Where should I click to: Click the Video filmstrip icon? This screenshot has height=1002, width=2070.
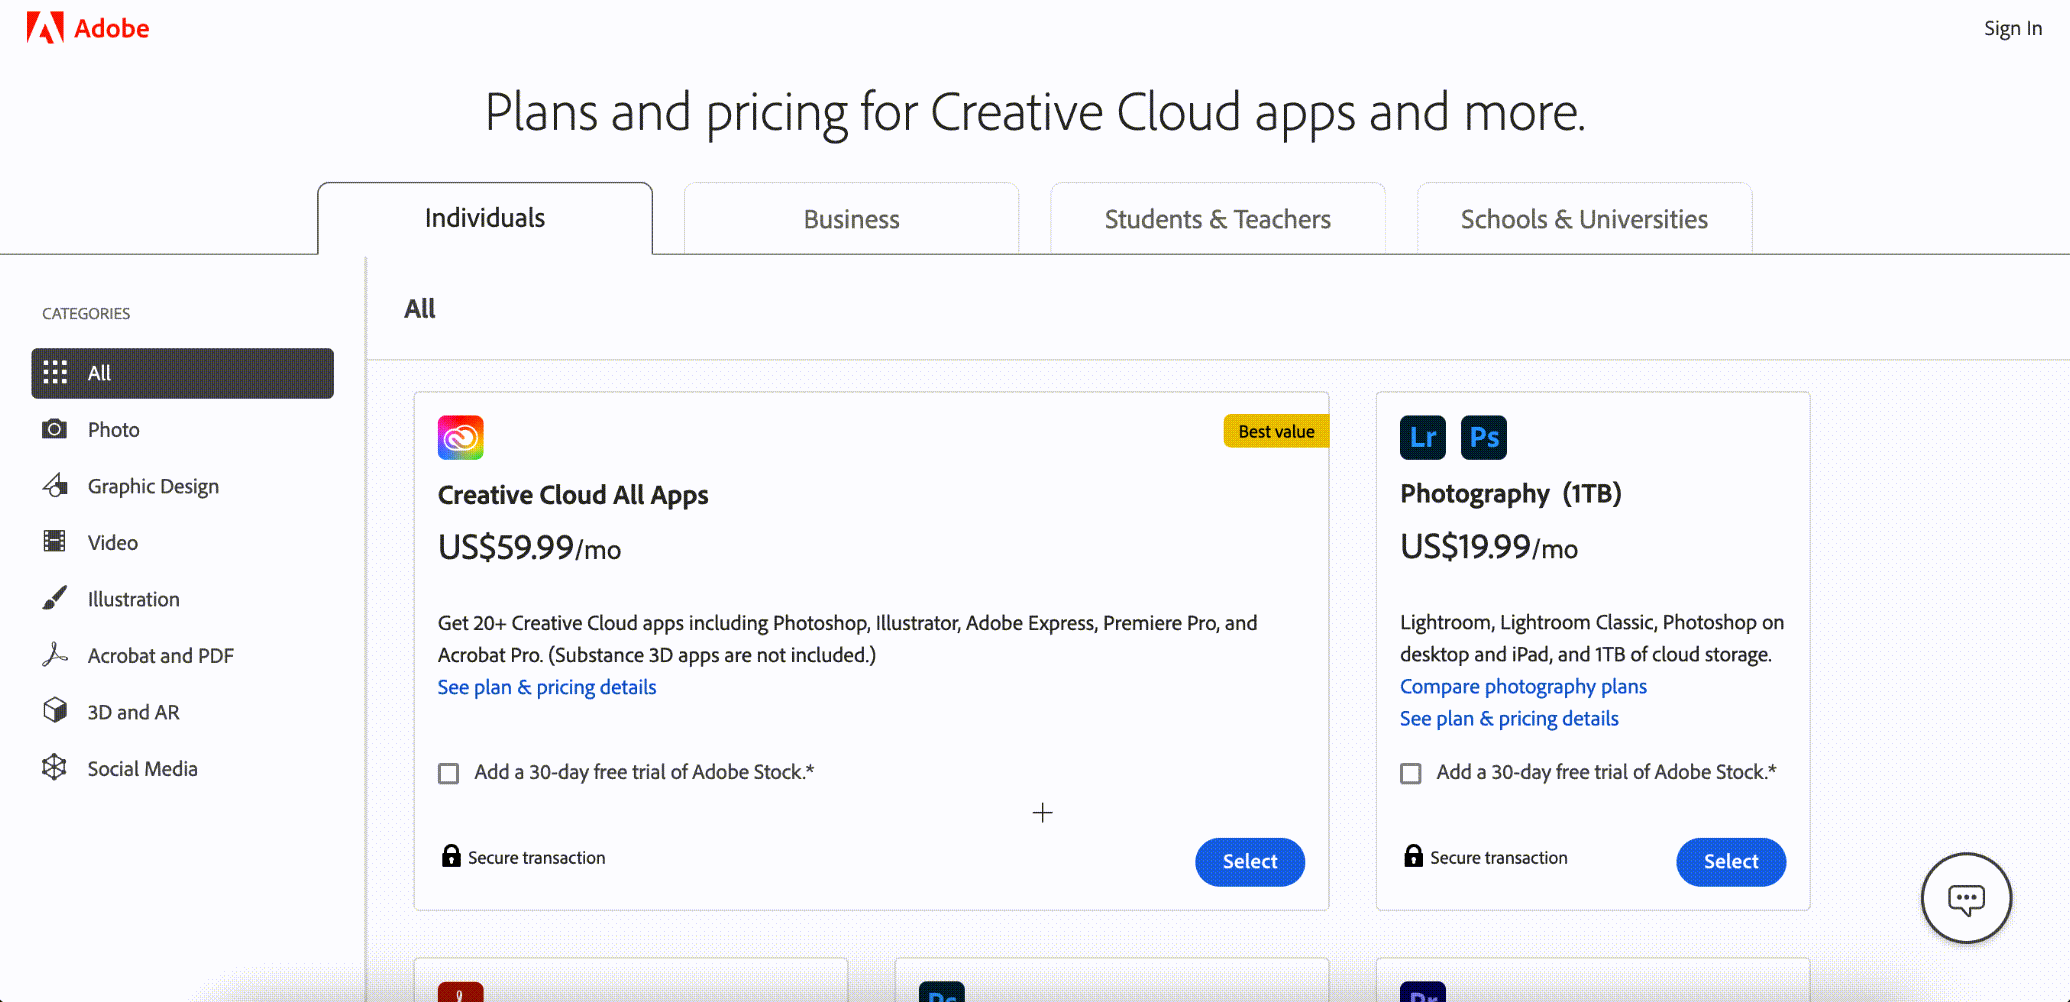[54, 542]
